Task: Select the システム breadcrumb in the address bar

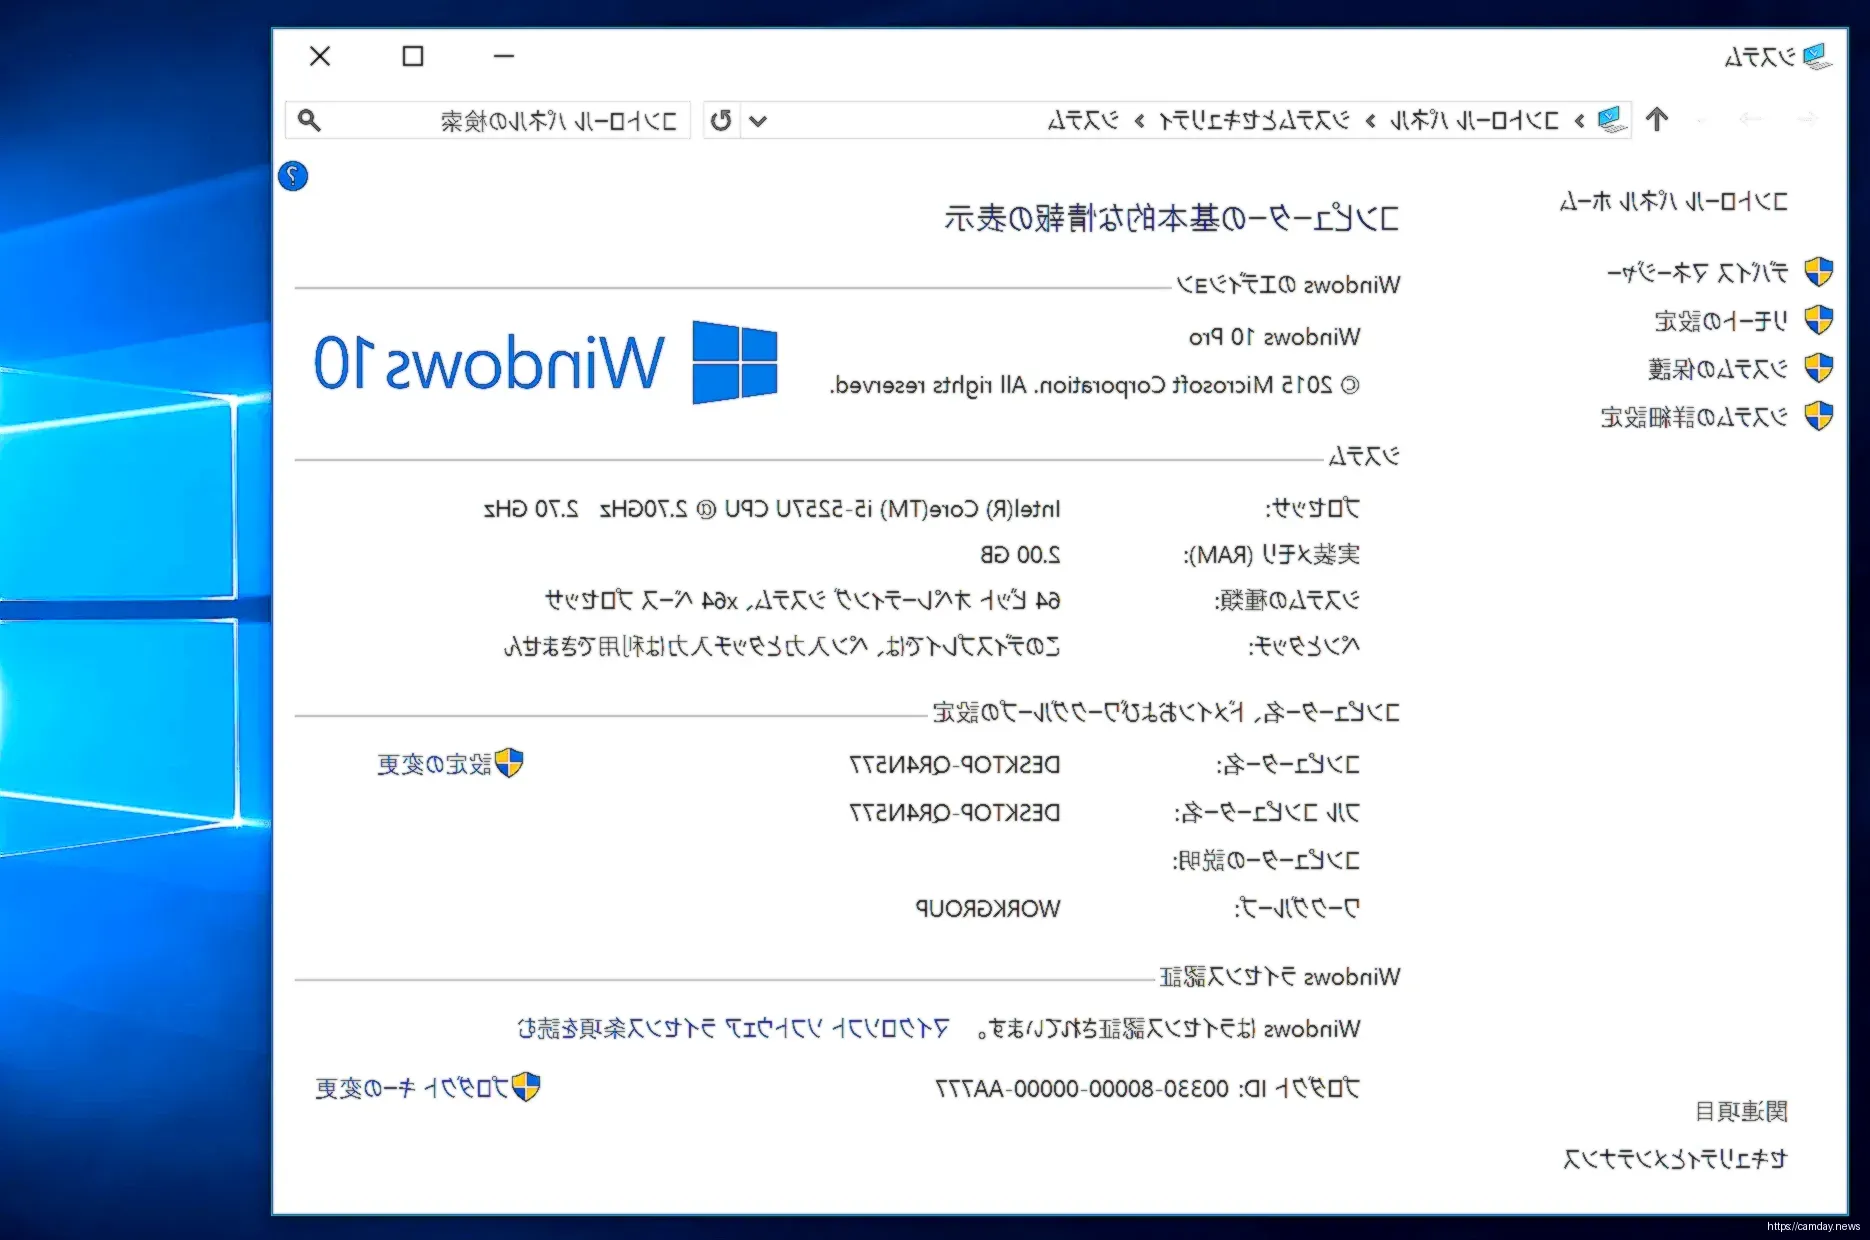Action: click(x=1084, y=121)
